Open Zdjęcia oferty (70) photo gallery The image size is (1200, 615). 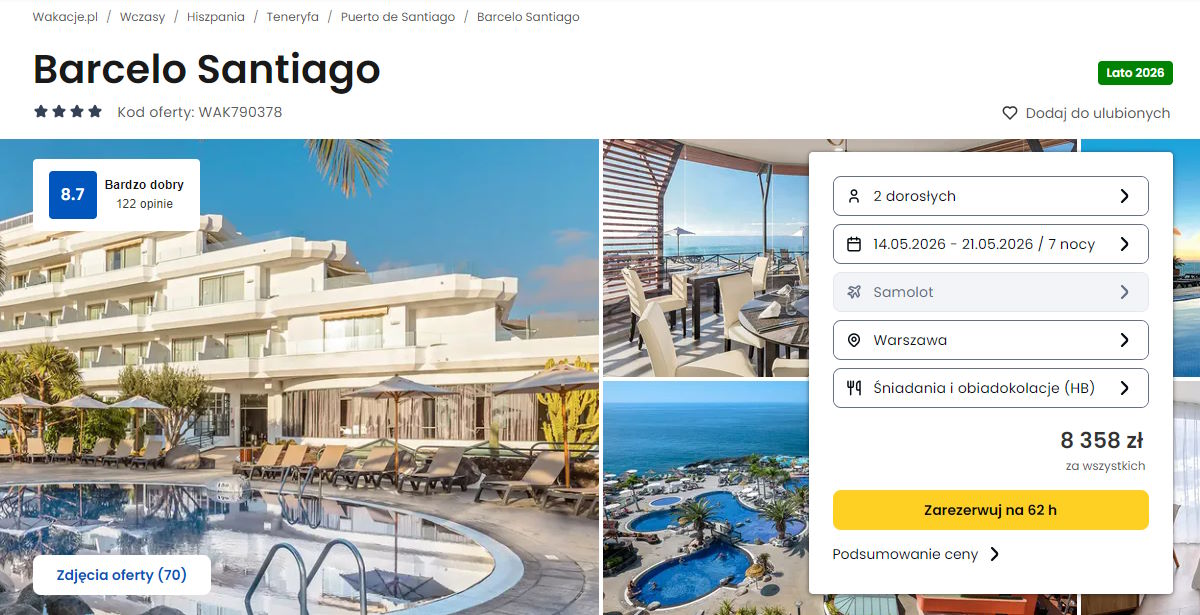[x=122, y=575]
